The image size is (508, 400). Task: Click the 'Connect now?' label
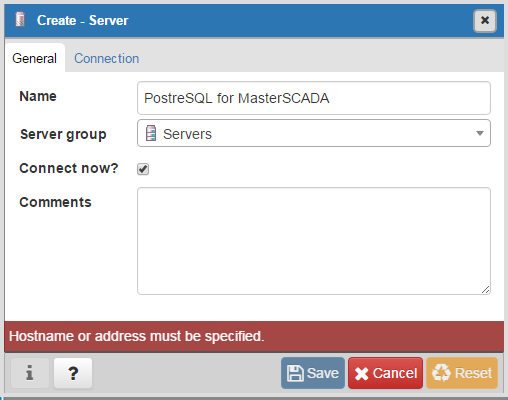click(x=69, y=168)
